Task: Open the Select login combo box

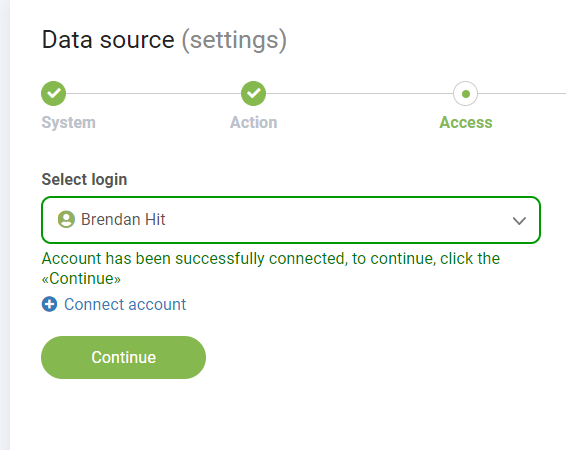Action: click(x=291, y=220)
